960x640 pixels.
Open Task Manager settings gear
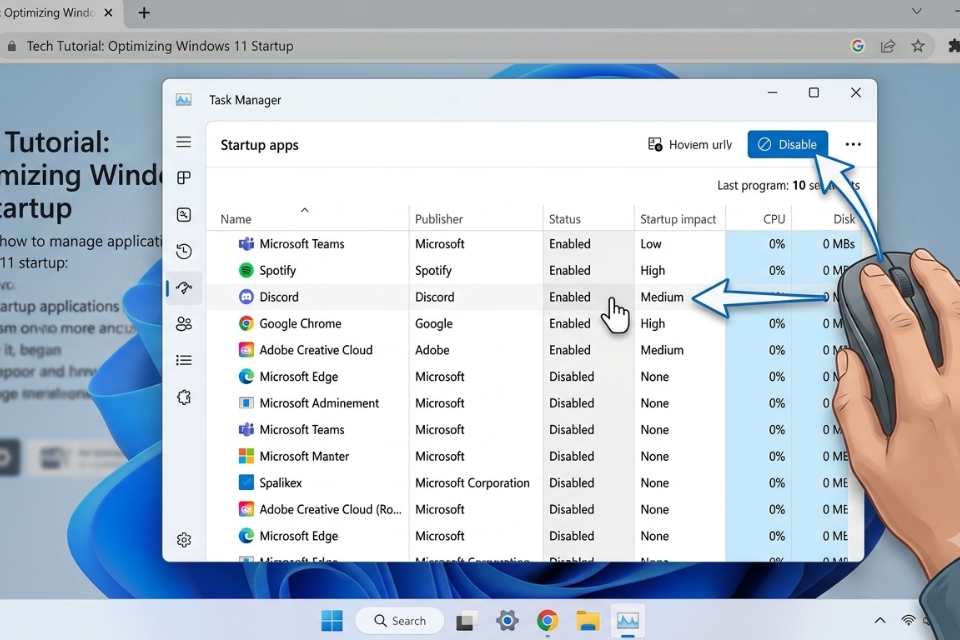pos(184,540)
